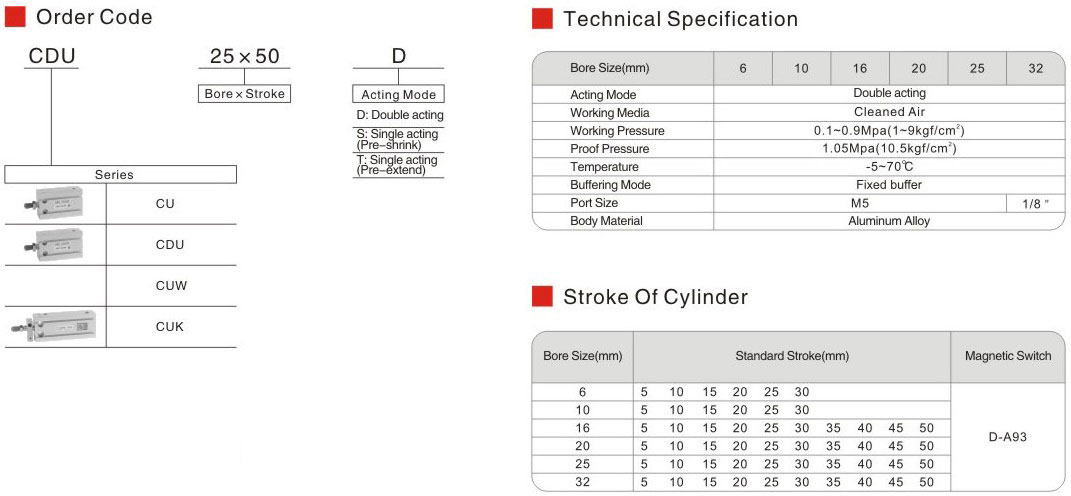Screen dimensions: 1071x496
Task: Click the Bore × Stroke label box
Action: [244, 94]
